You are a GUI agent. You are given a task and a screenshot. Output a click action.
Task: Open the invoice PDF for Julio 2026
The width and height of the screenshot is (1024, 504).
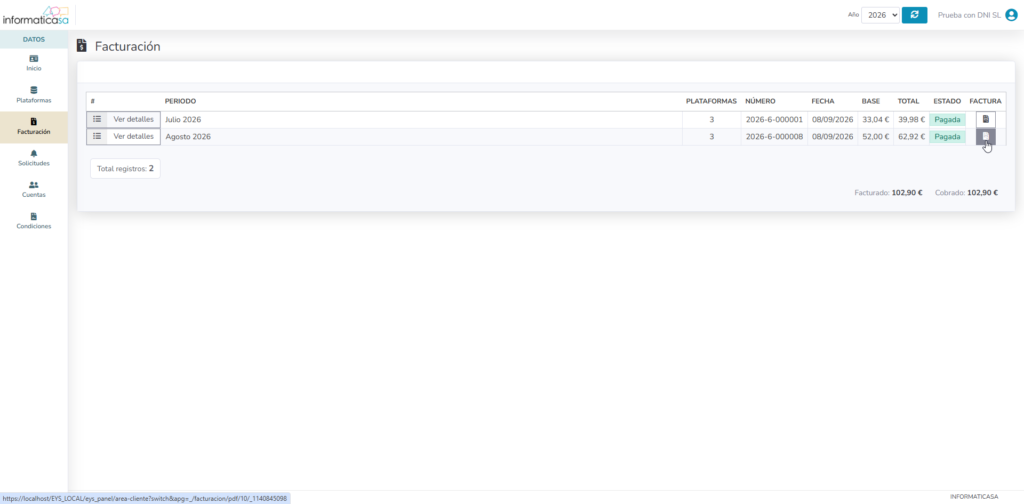coord(985,119)
